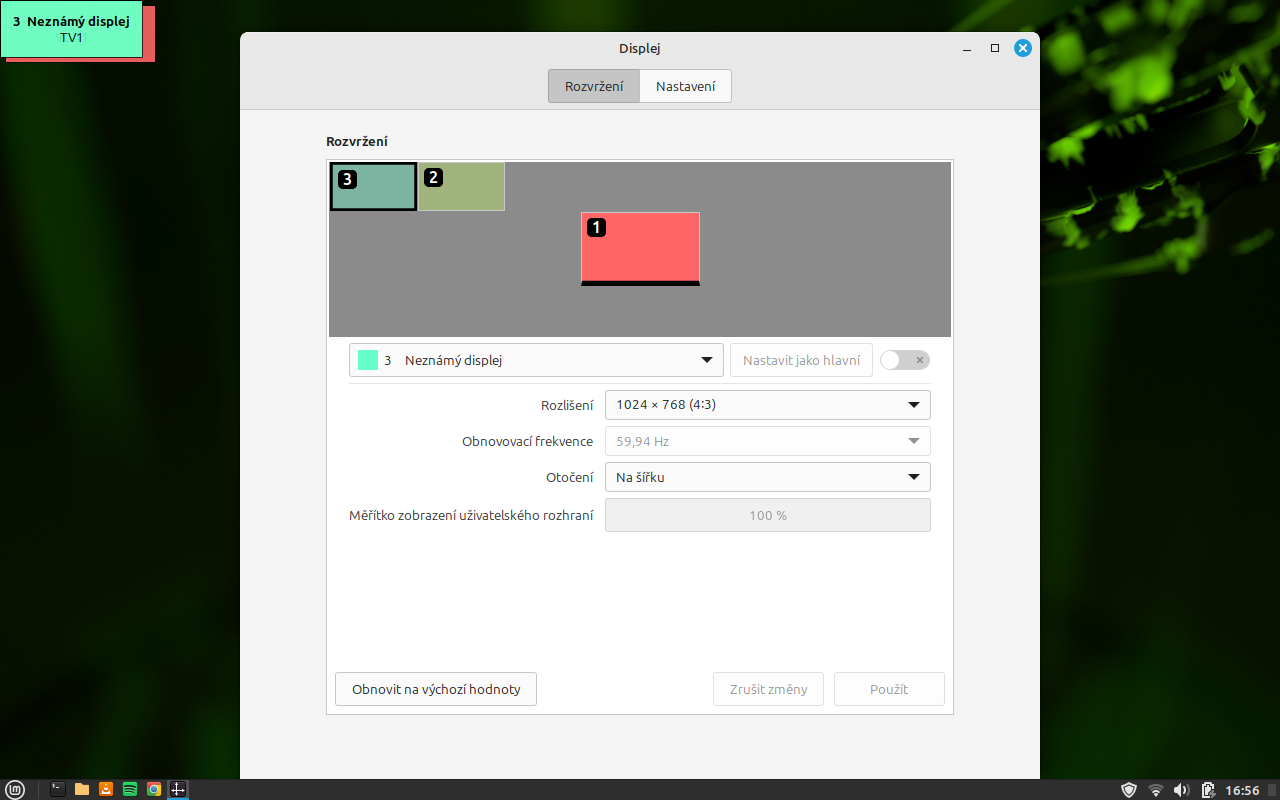The height and width of the screenshot is (800, 1280).
Task: Click the Wi-Fi network tray icon
Action: pyautogui.click(x=1156, y=790)
